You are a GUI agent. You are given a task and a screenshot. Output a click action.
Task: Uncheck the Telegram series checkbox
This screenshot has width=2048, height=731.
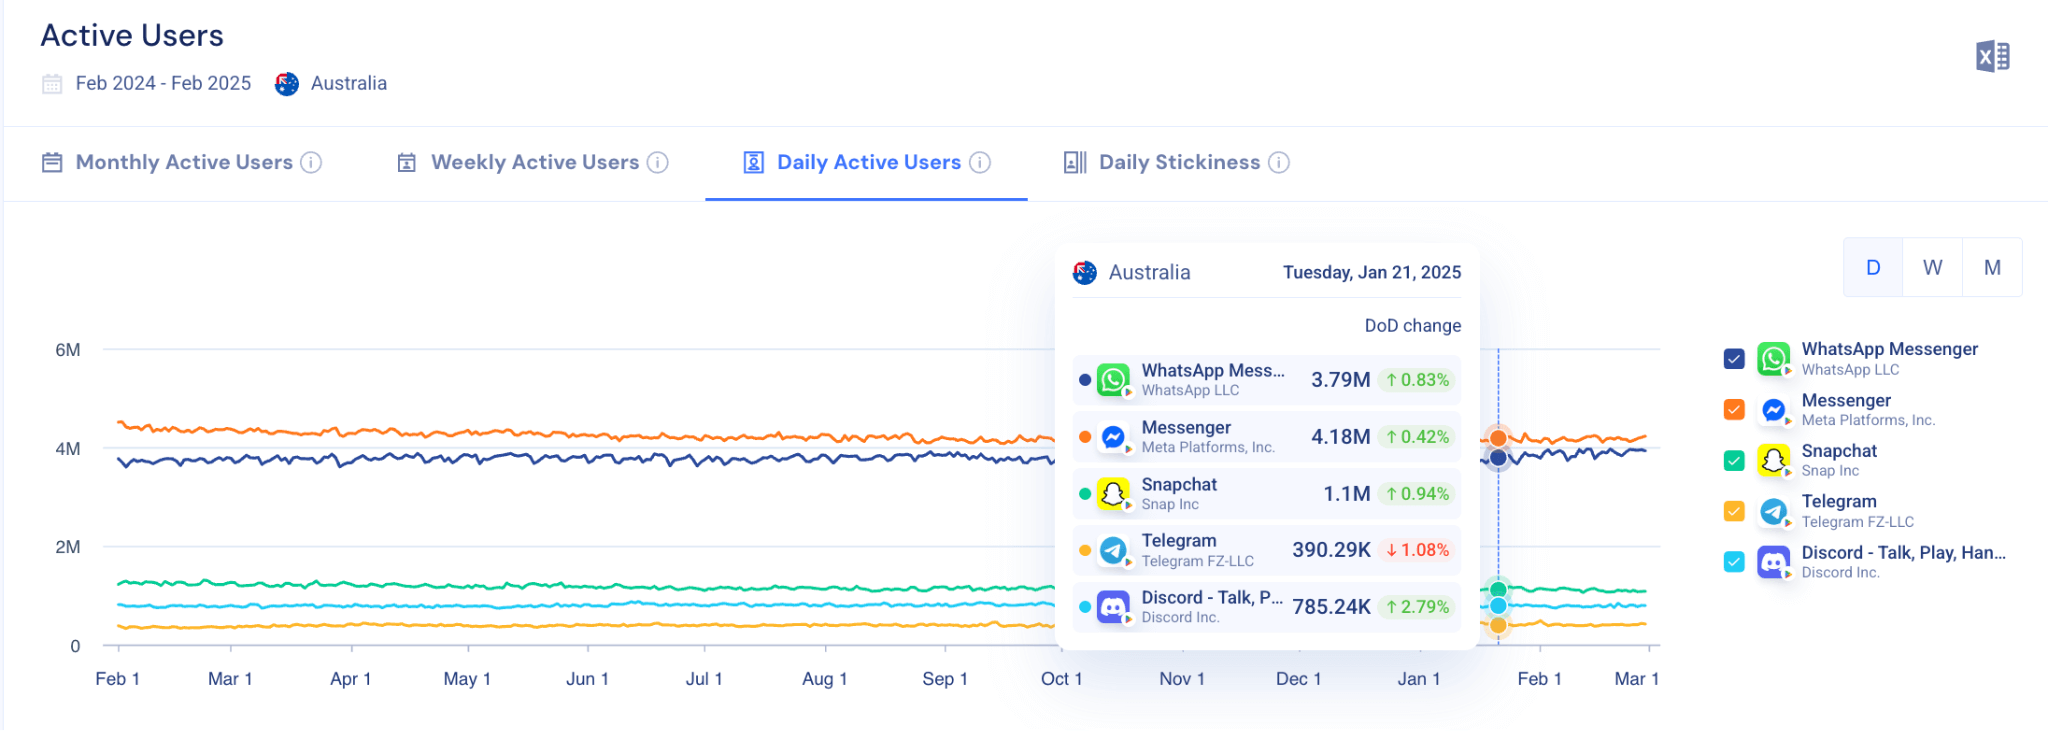(1734, 511)
